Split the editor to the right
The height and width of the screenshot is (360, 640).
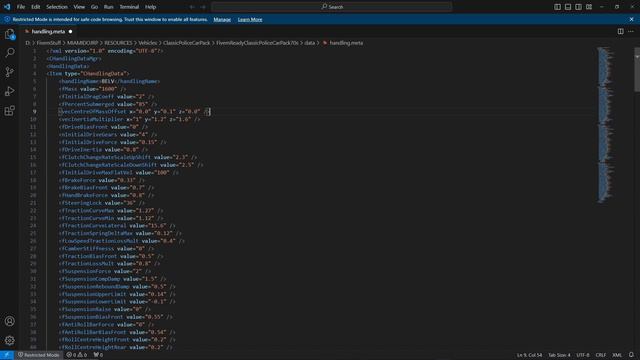pyautogui.click(x=620, y=31)
